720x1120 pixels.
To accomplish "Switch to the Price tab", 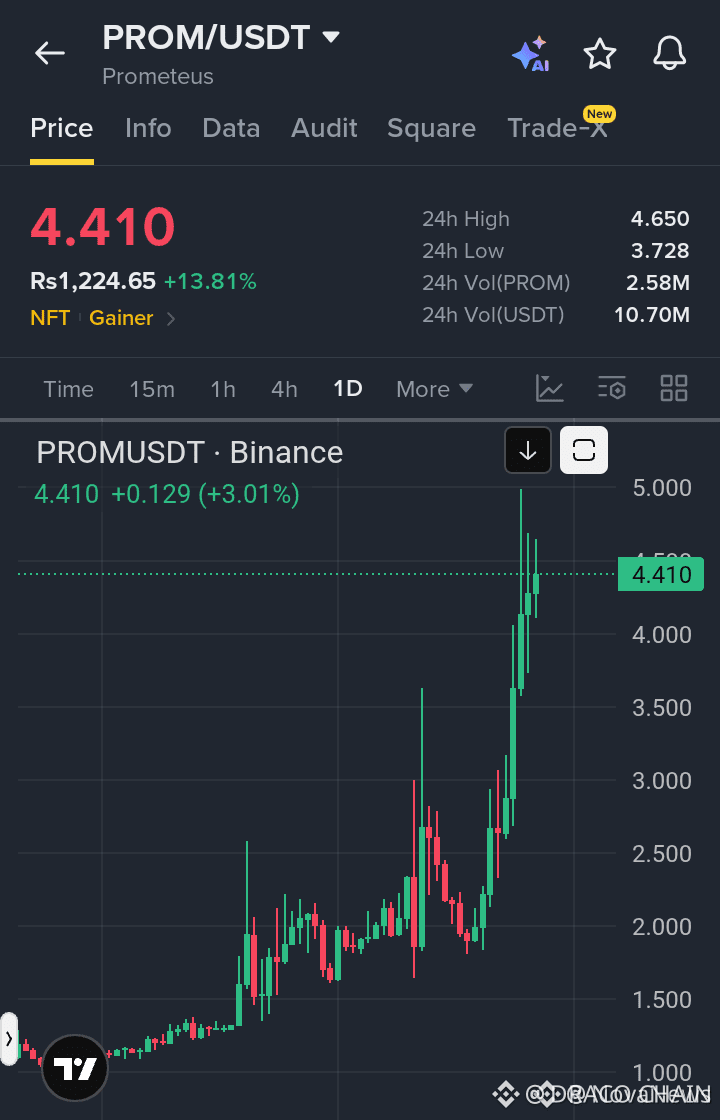I will pyautogui.click(x=61, y=129).
